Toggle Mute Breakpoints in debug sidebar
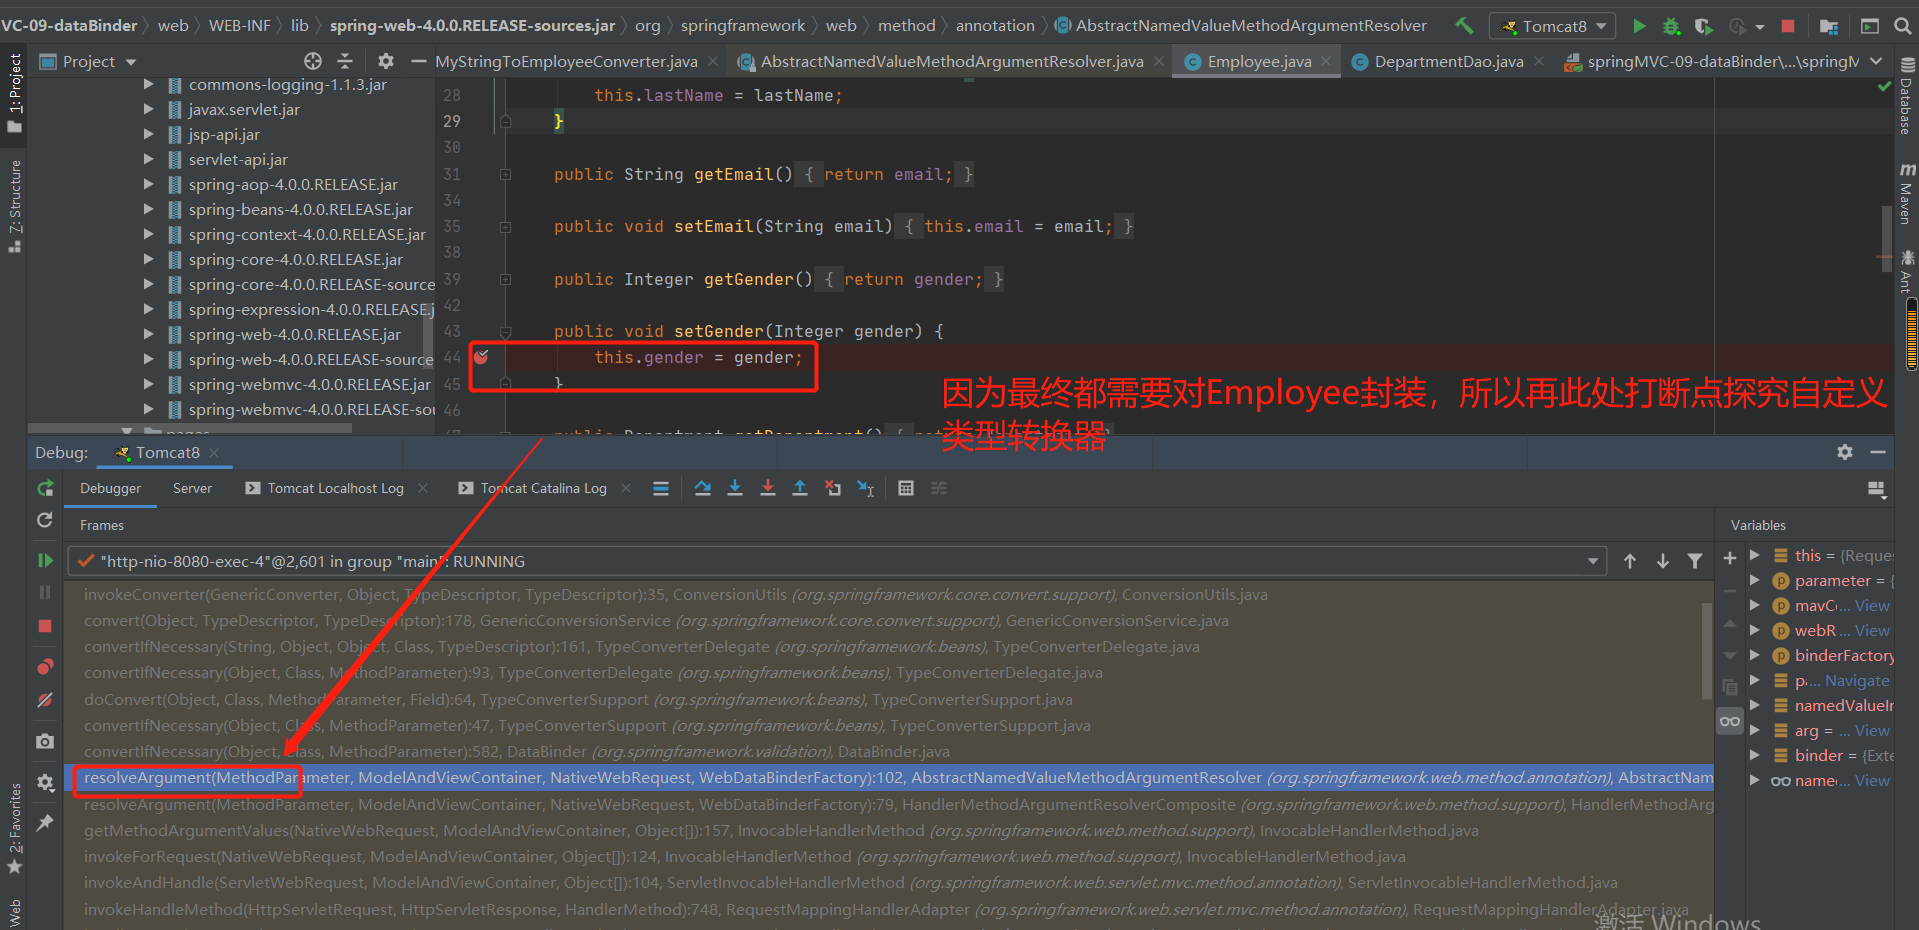The width and height of the screenshot is (1919, 930). pos(45,700)
